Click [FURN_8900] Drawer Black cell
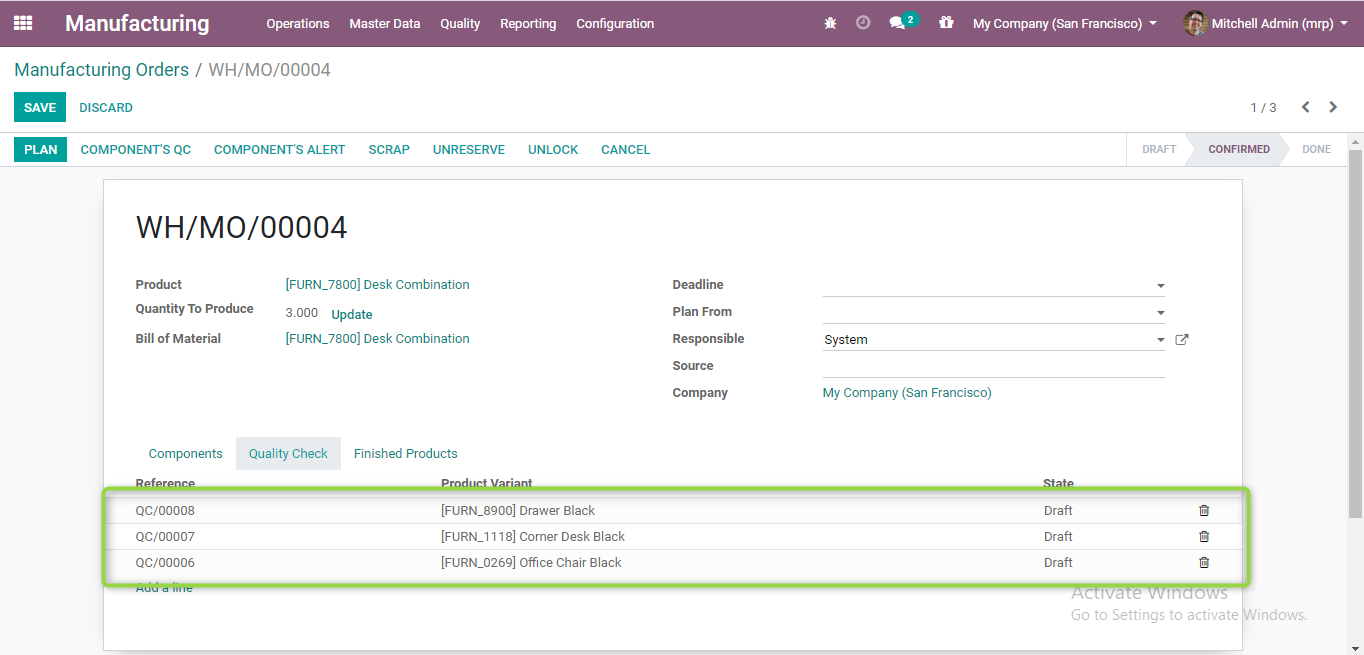The width and height of the screenshot is (1364, 655). coord(518,510)
